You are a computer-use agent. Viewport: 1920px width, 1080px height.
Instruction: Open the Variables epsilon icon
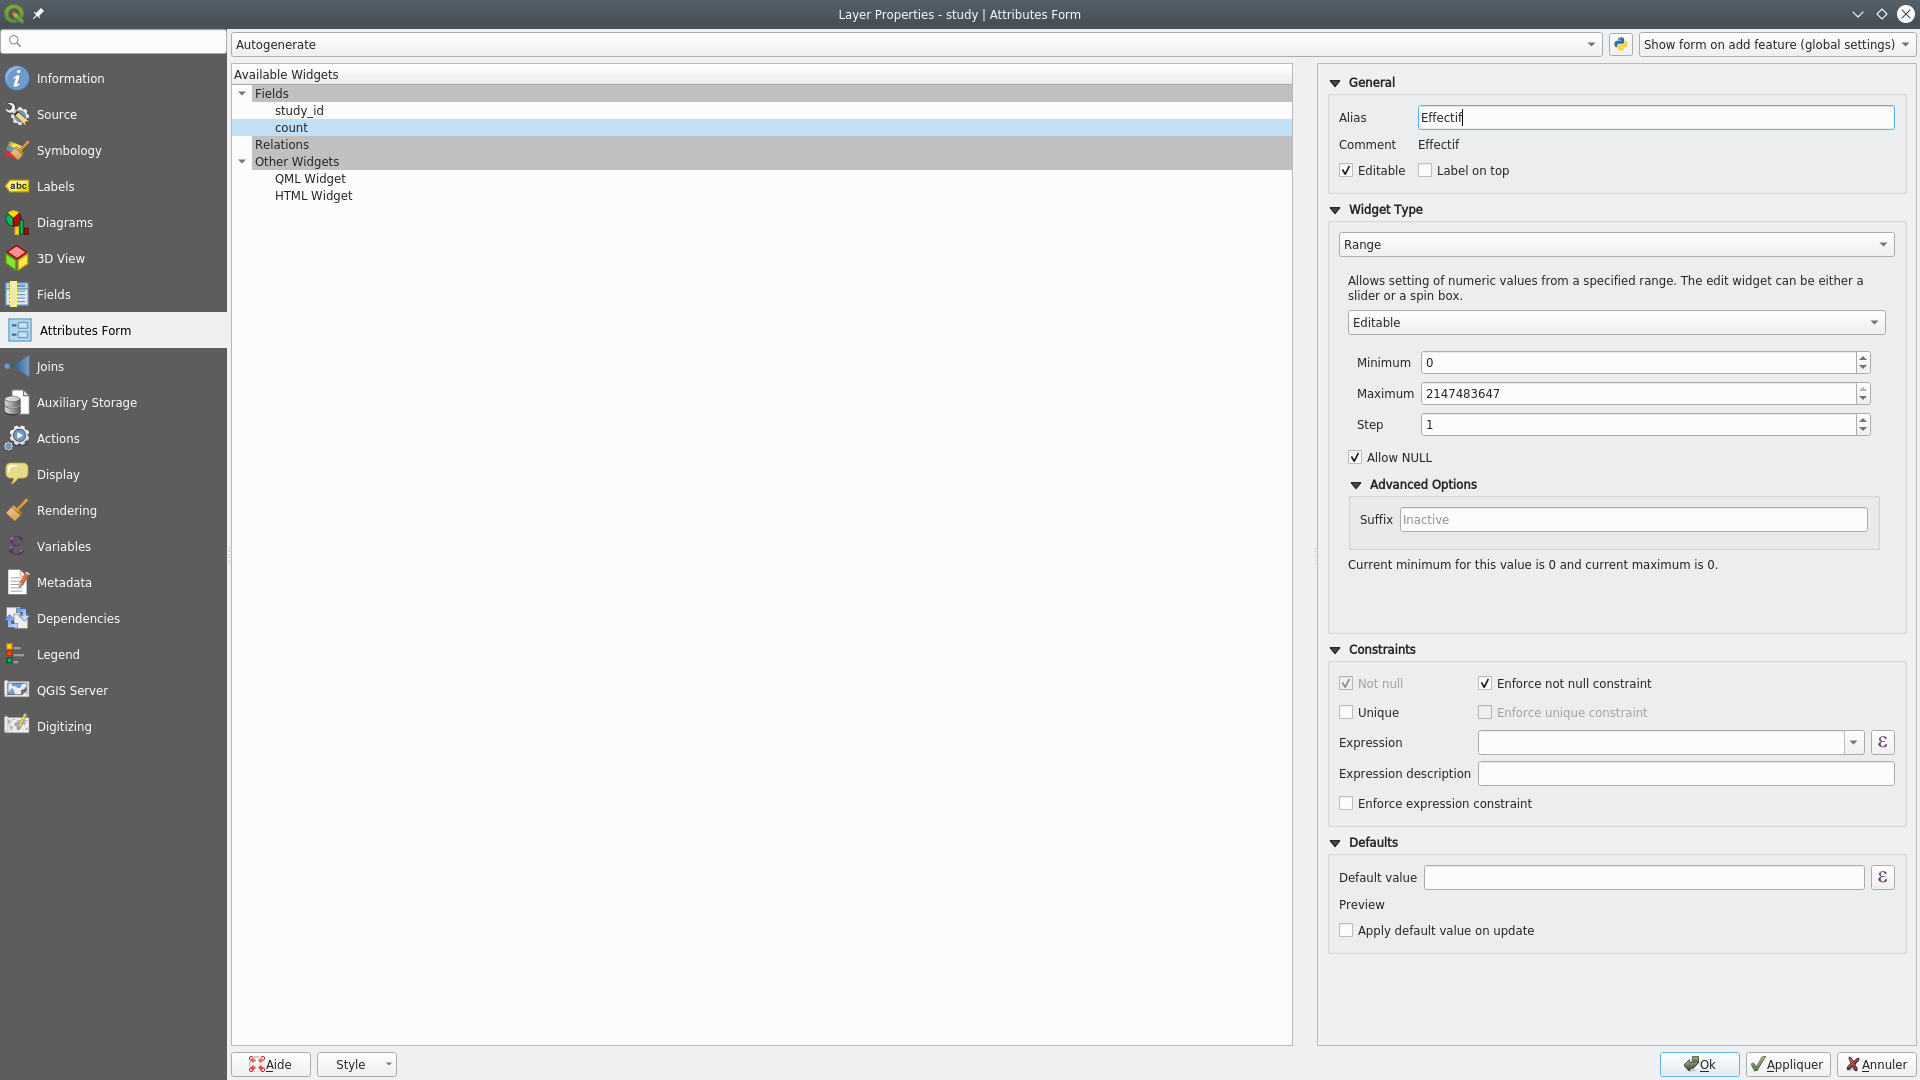click(17, 546)
